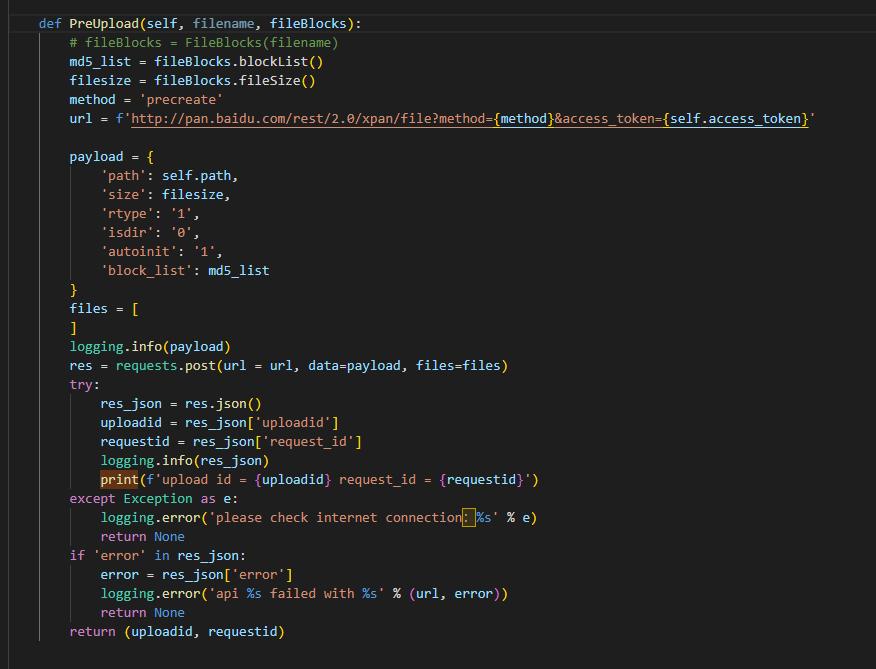Place cursor on logging.info(payload) line
Image resolution: width=876 pixels, height=669 pixels.
pyautogui.click(x=150, y=347)
